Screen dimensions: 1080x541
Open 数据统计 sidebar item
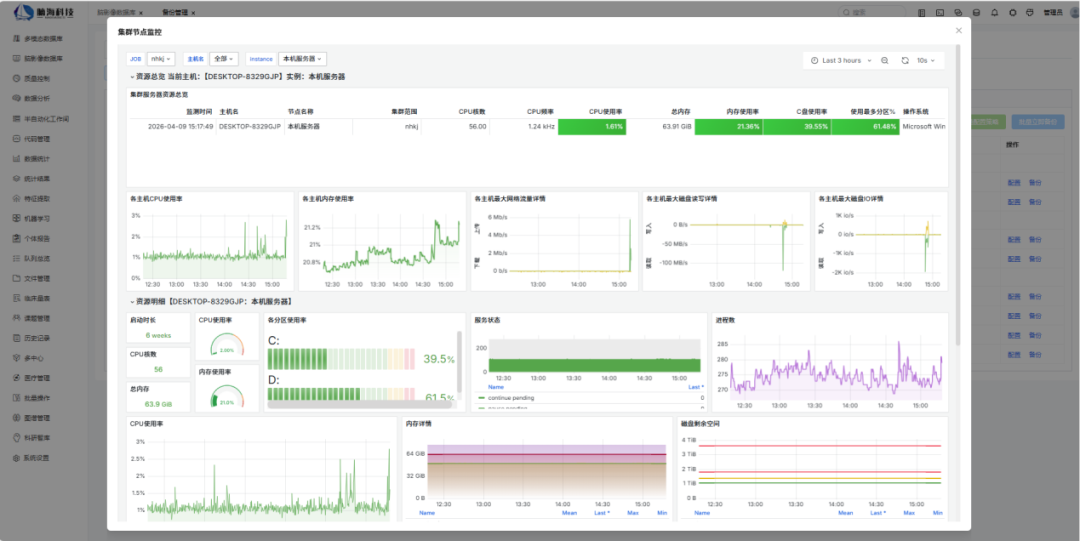pyautogui.click(x=37, y=159)
